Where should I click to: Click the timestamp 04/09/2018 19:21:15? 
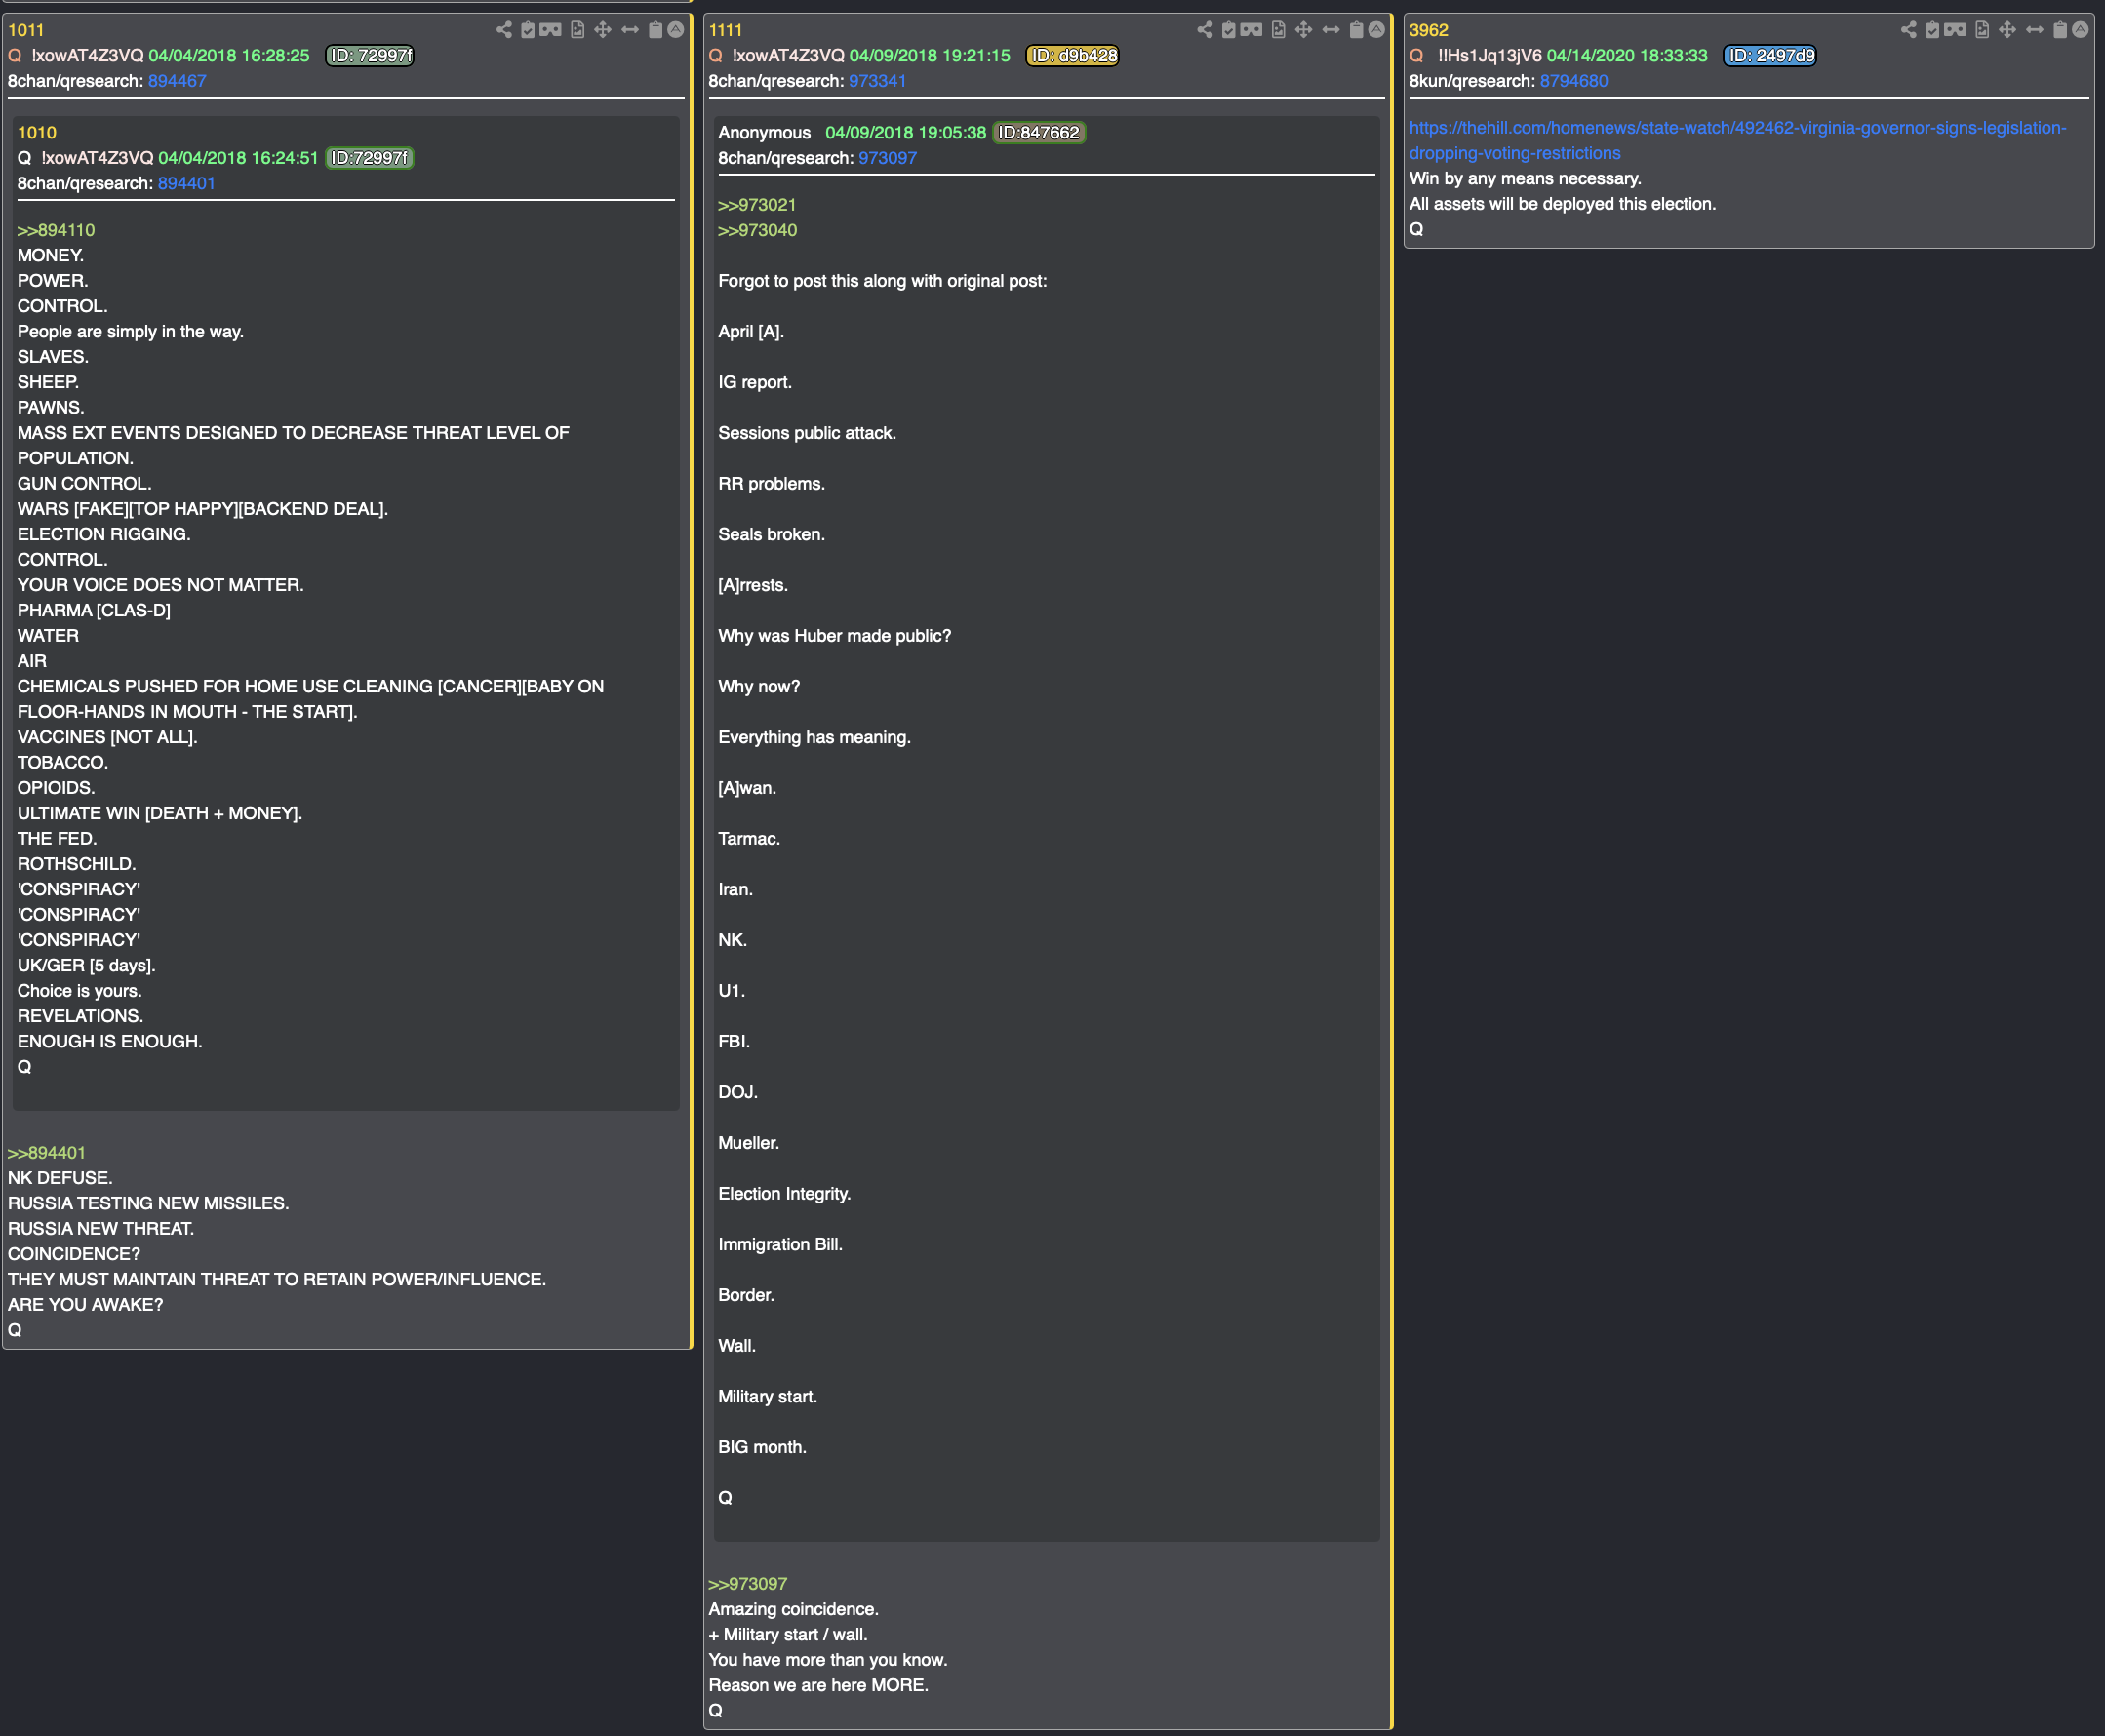930,56
